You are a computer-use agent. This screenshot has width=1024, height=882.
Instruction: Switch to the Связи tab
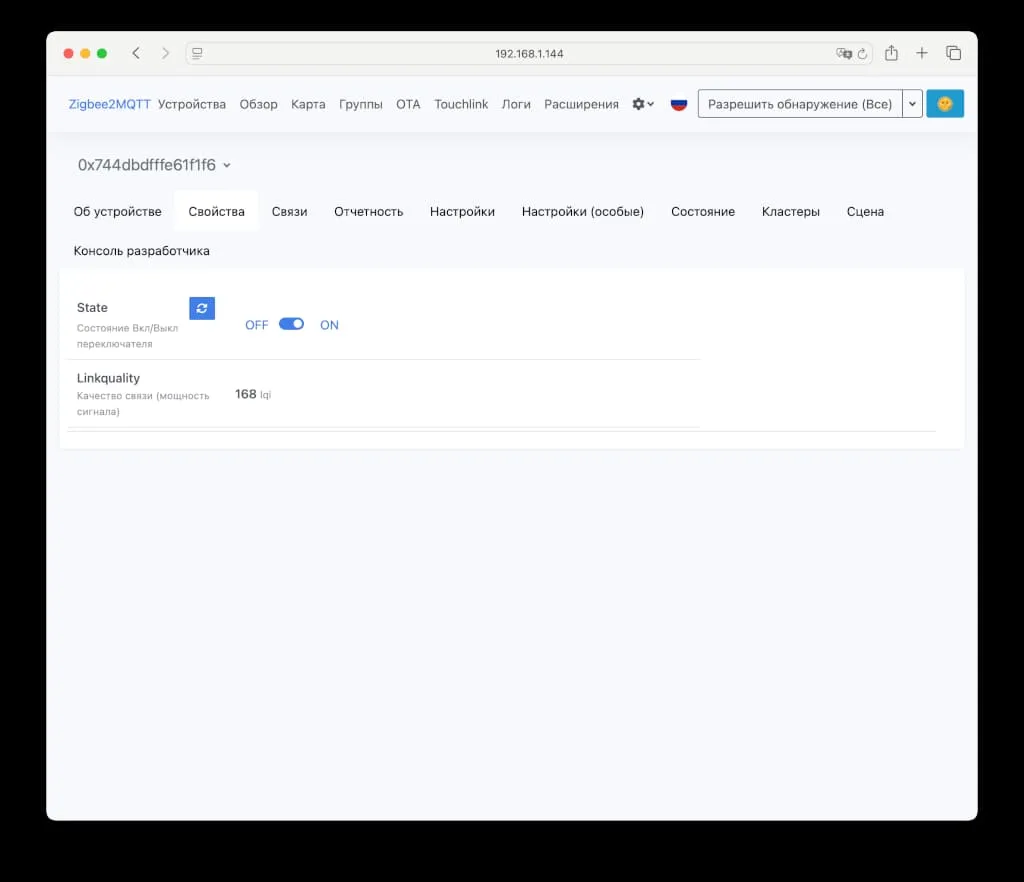click(x=289, y=212)
